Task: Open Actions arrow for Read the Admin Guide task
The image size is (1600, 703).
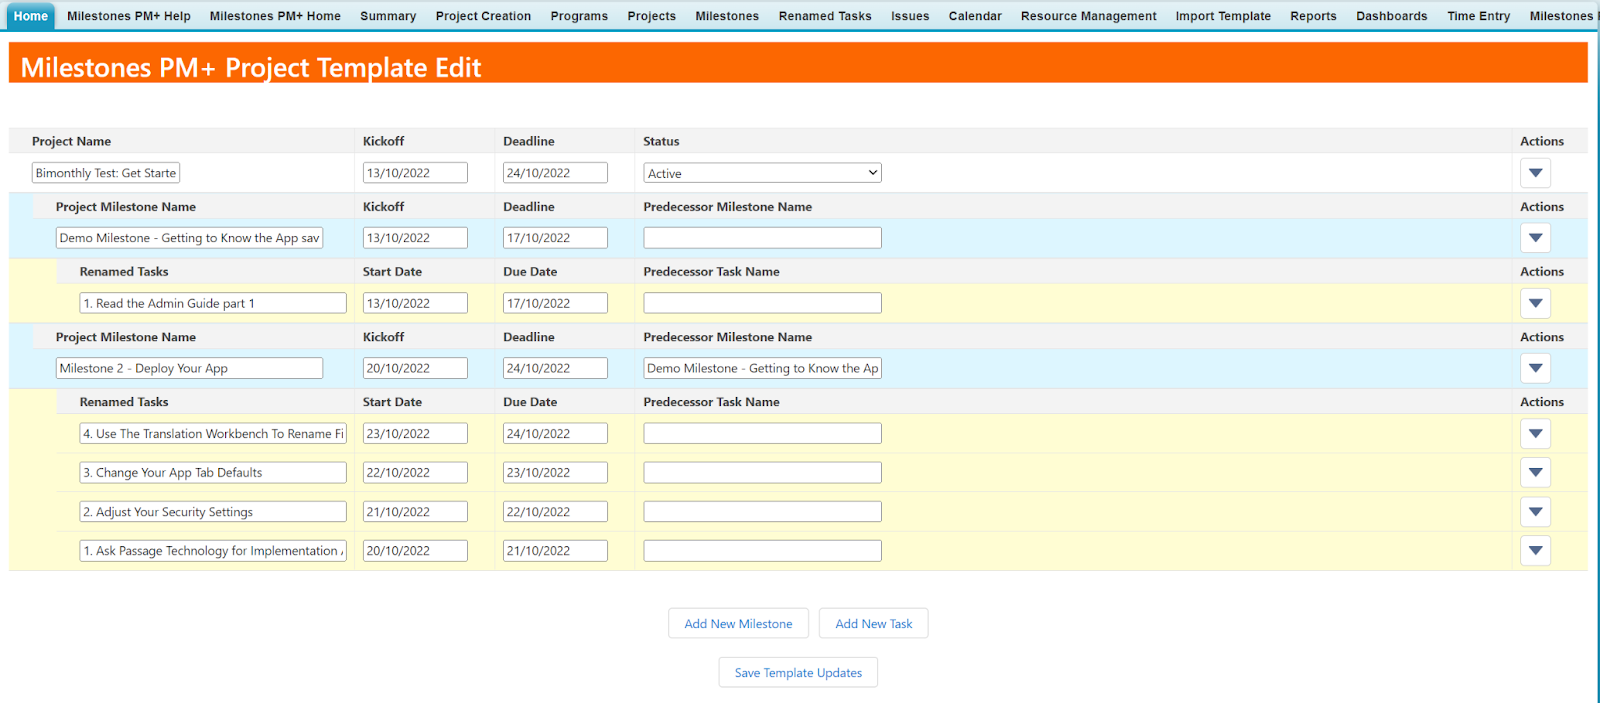Action: point(1535,303)
